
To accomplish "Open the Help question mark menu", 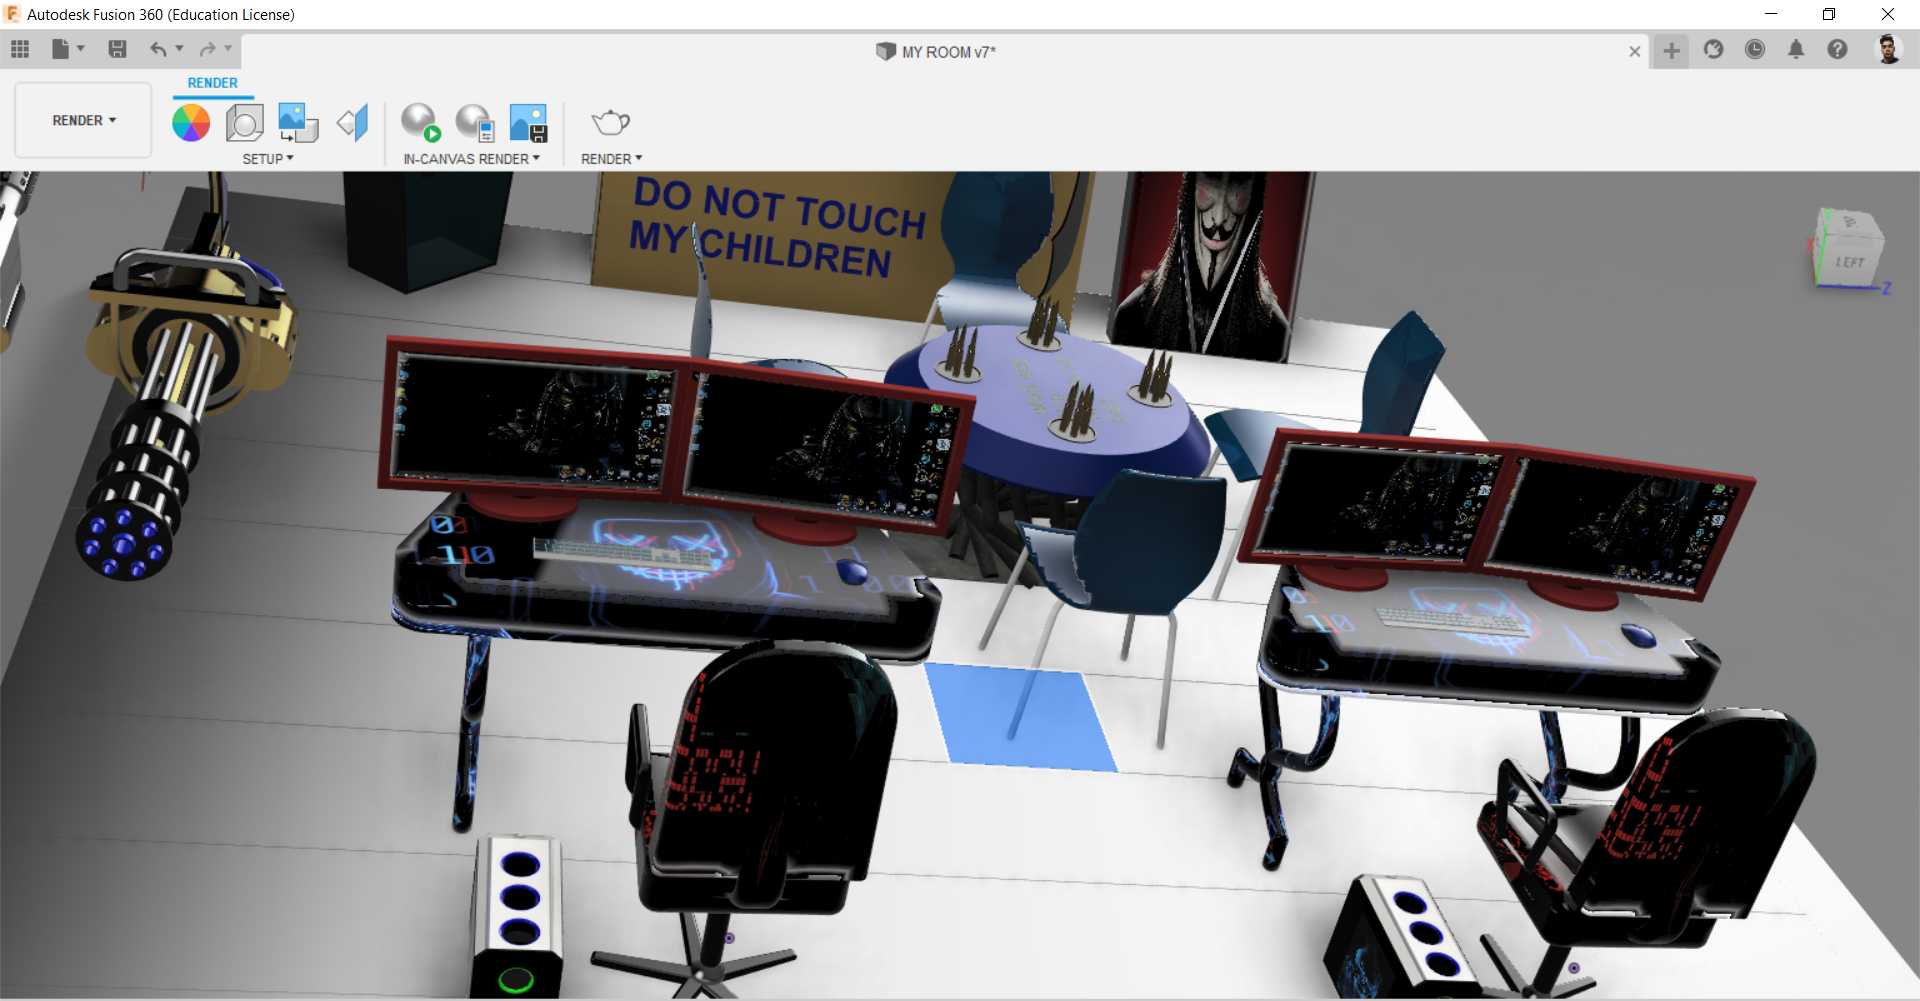I will 1837,49.
